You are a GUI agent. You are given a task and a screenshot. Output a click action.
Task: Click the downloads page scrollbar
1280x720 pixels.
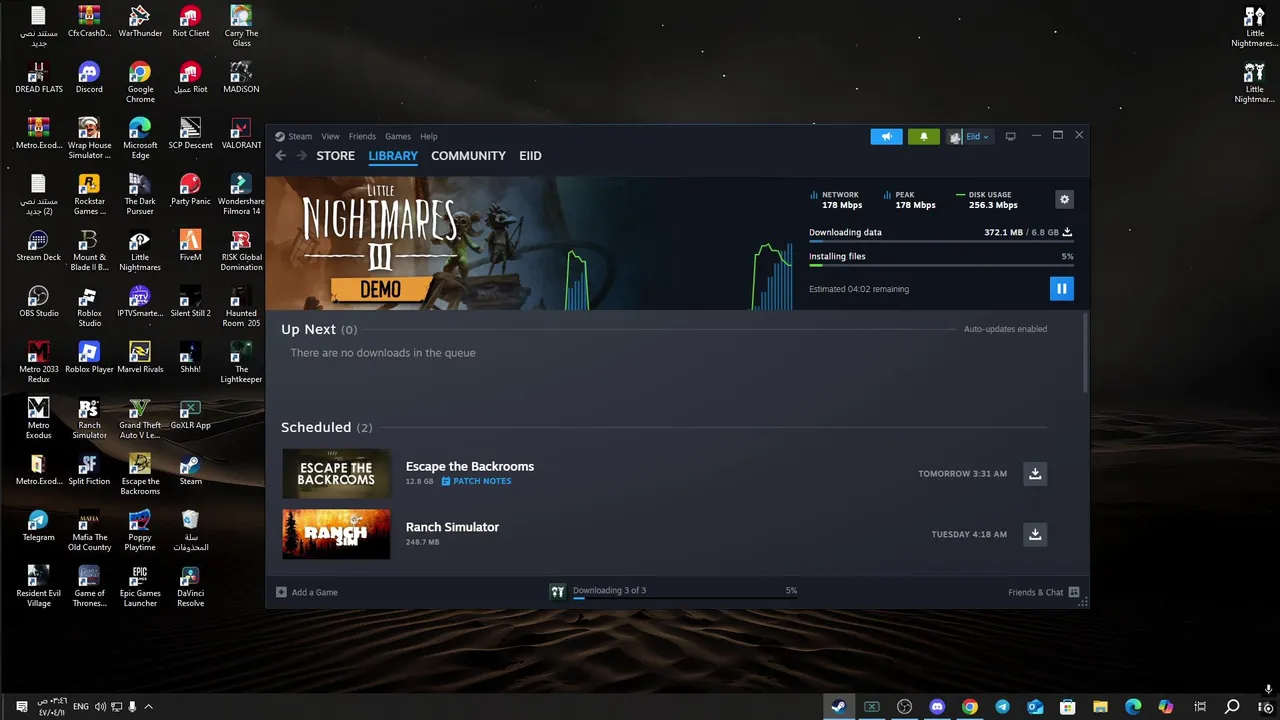(1084, 352)
